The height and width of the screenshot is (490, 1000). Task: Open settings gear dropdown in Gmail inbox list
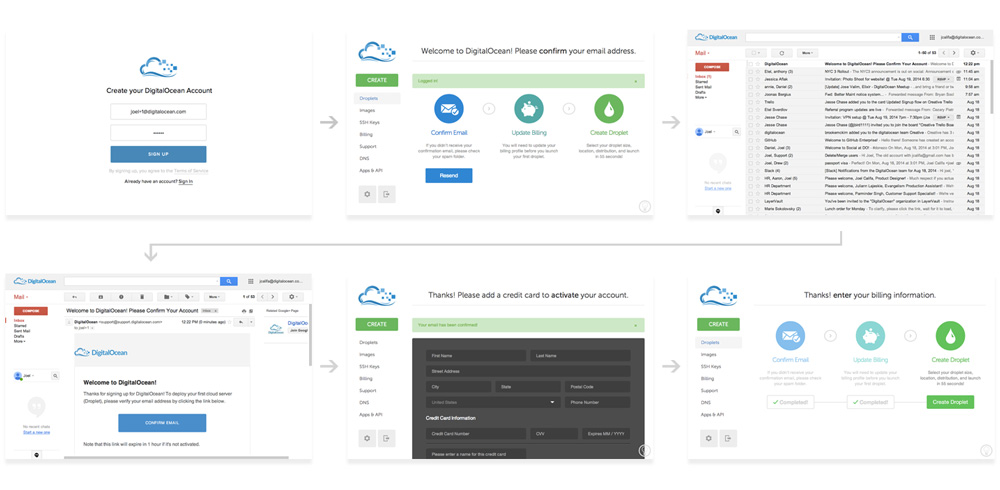click(x=974, y=53)
